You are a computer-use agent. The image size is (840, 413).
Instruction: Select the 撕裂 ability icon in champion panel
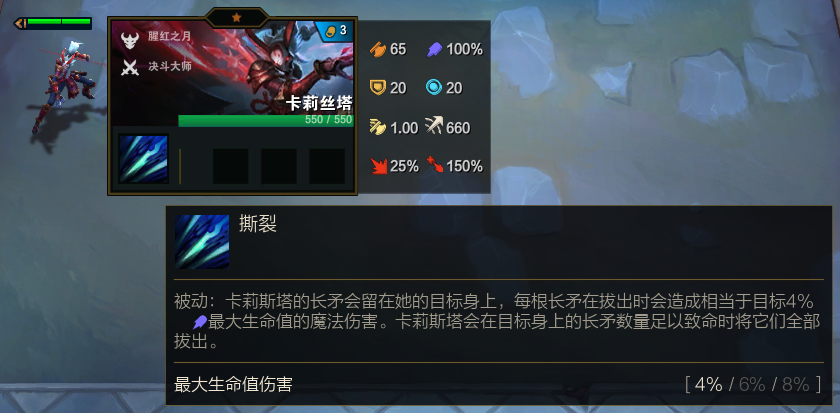click(144, 159)
